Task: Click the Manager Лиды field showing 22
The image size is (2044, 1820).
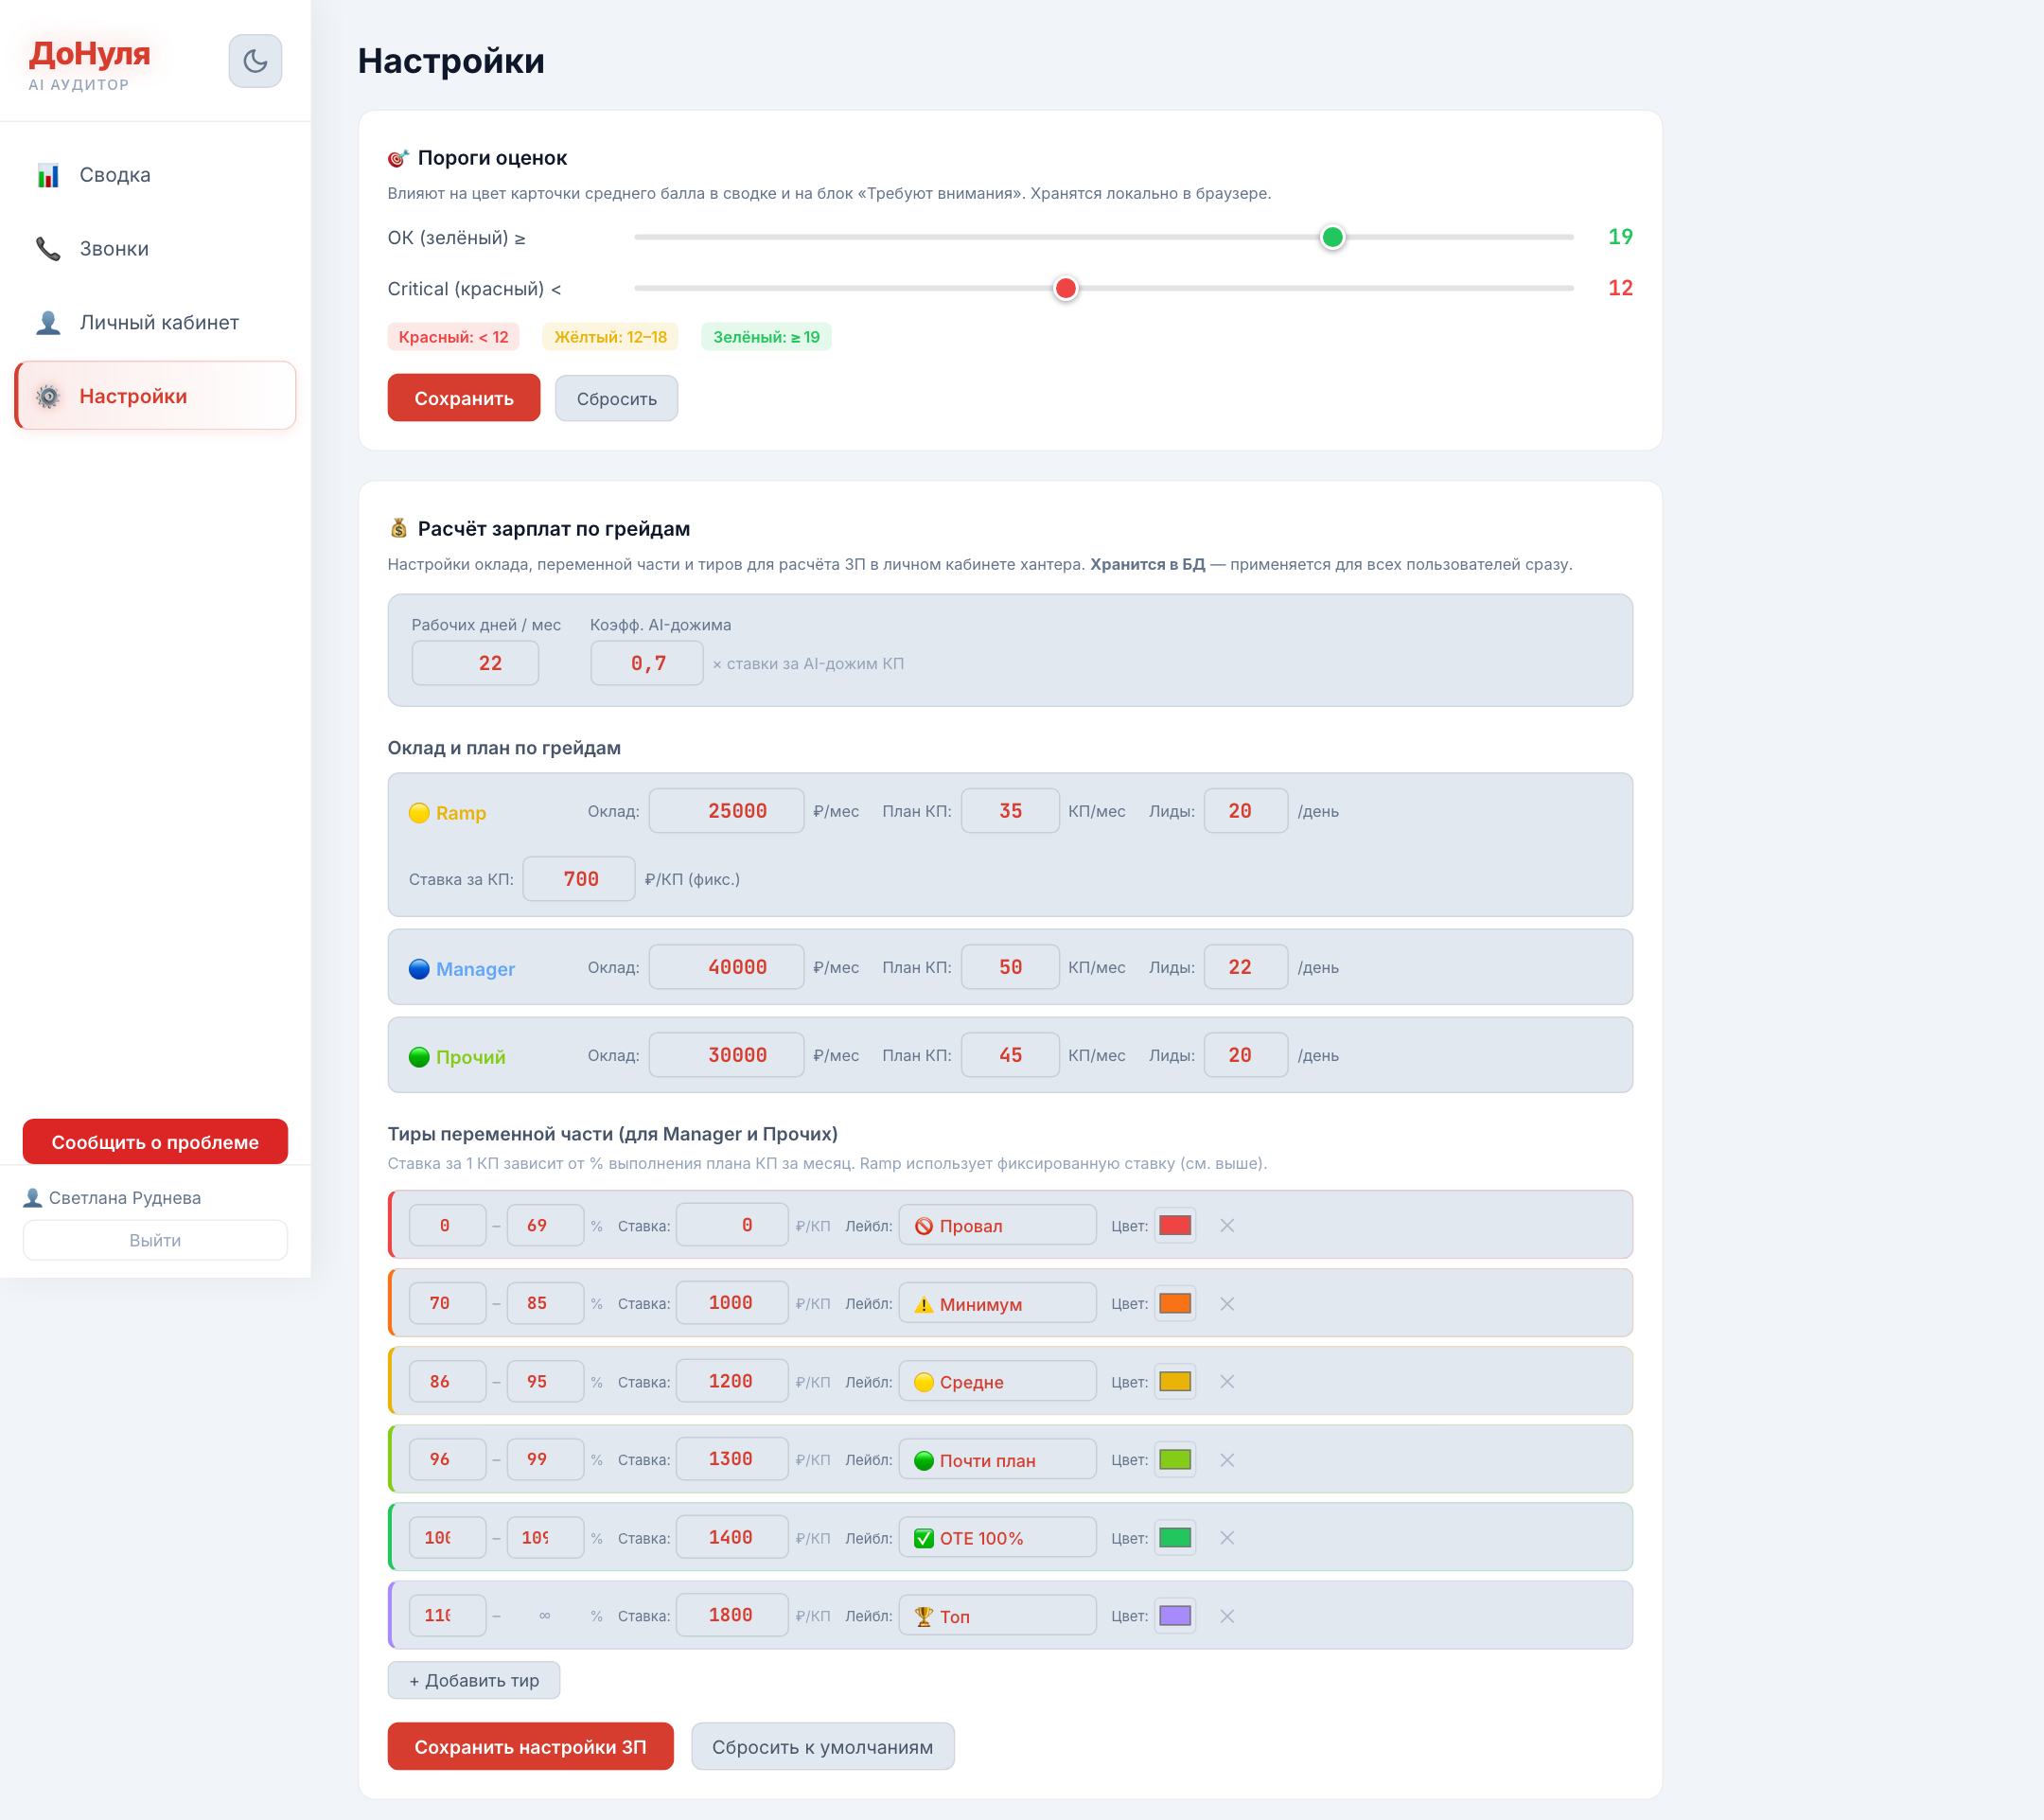Action: 1246,967
